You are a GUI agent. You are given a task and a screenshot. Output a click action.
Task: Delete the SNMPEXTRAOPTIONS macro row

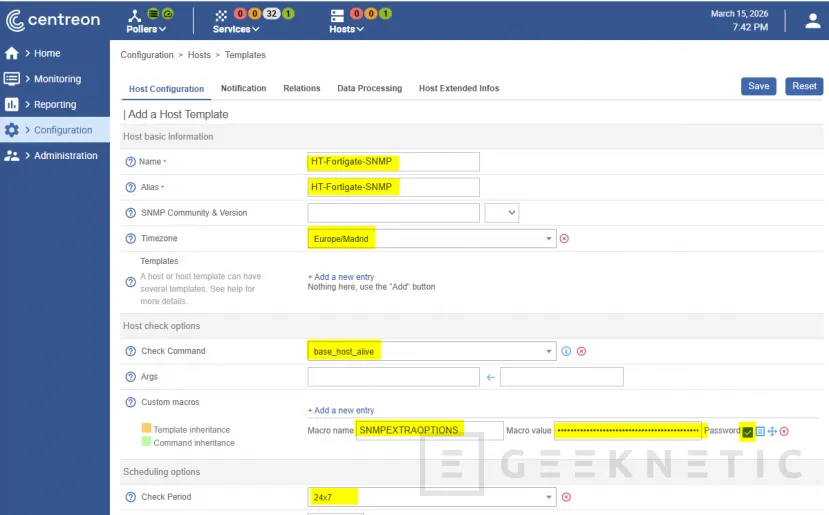pyautogui.click(x=784, y=431)
